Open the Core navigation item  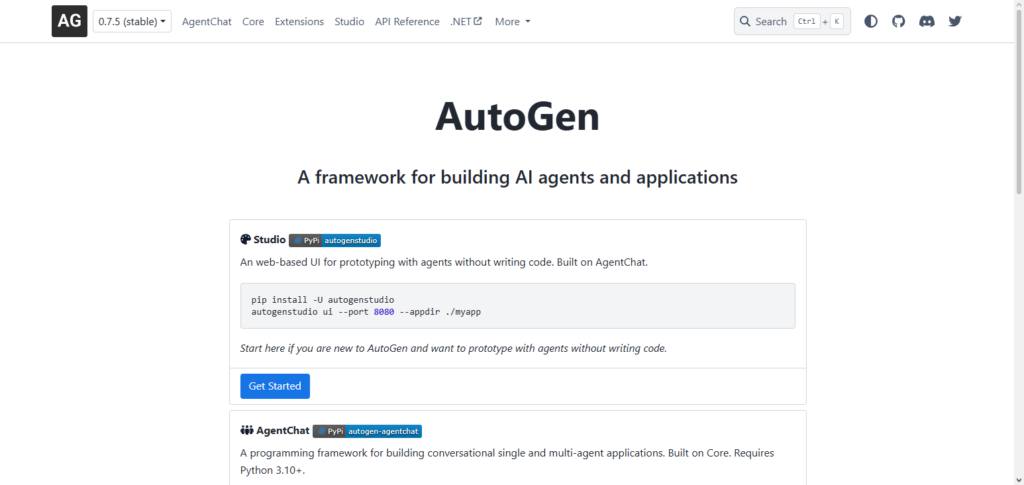(253, 22)
